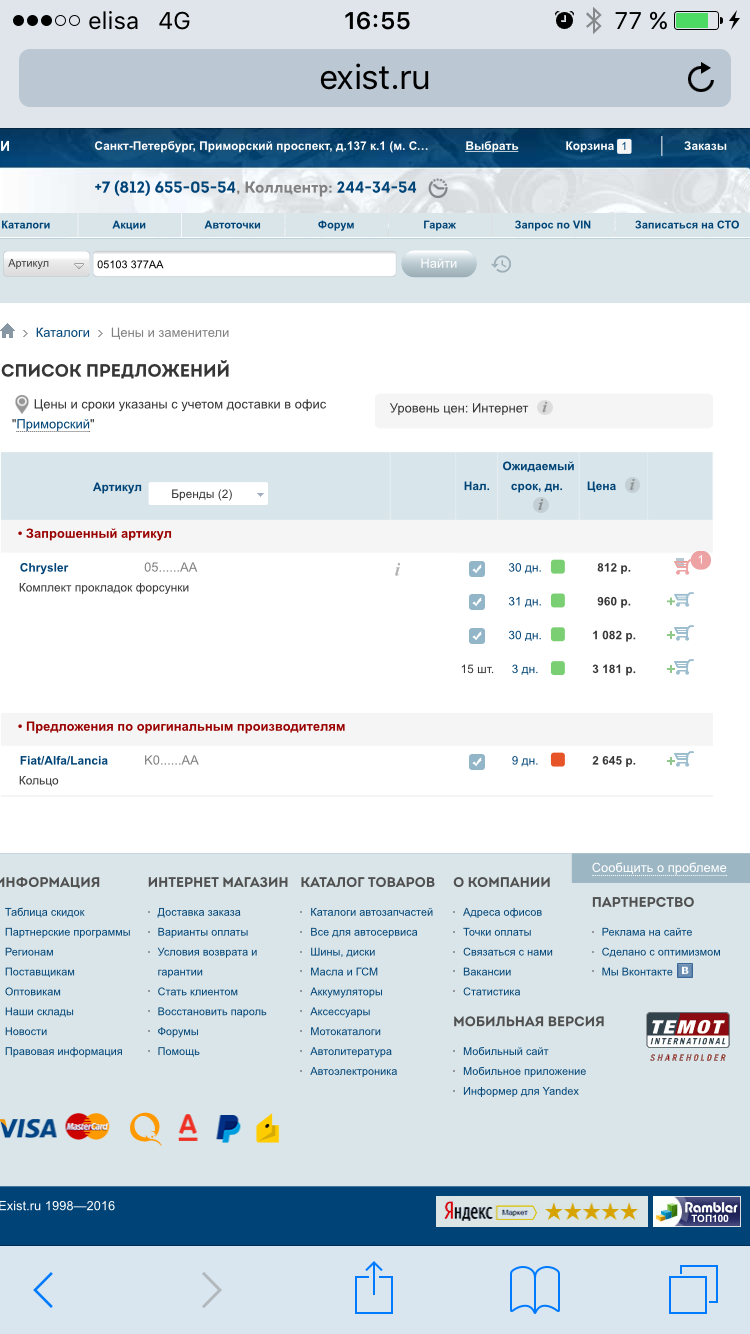The width and height of the screenshot is (750, 1334).
Task: Open Запрос по VIN menu item
Action: coord(553,225)
